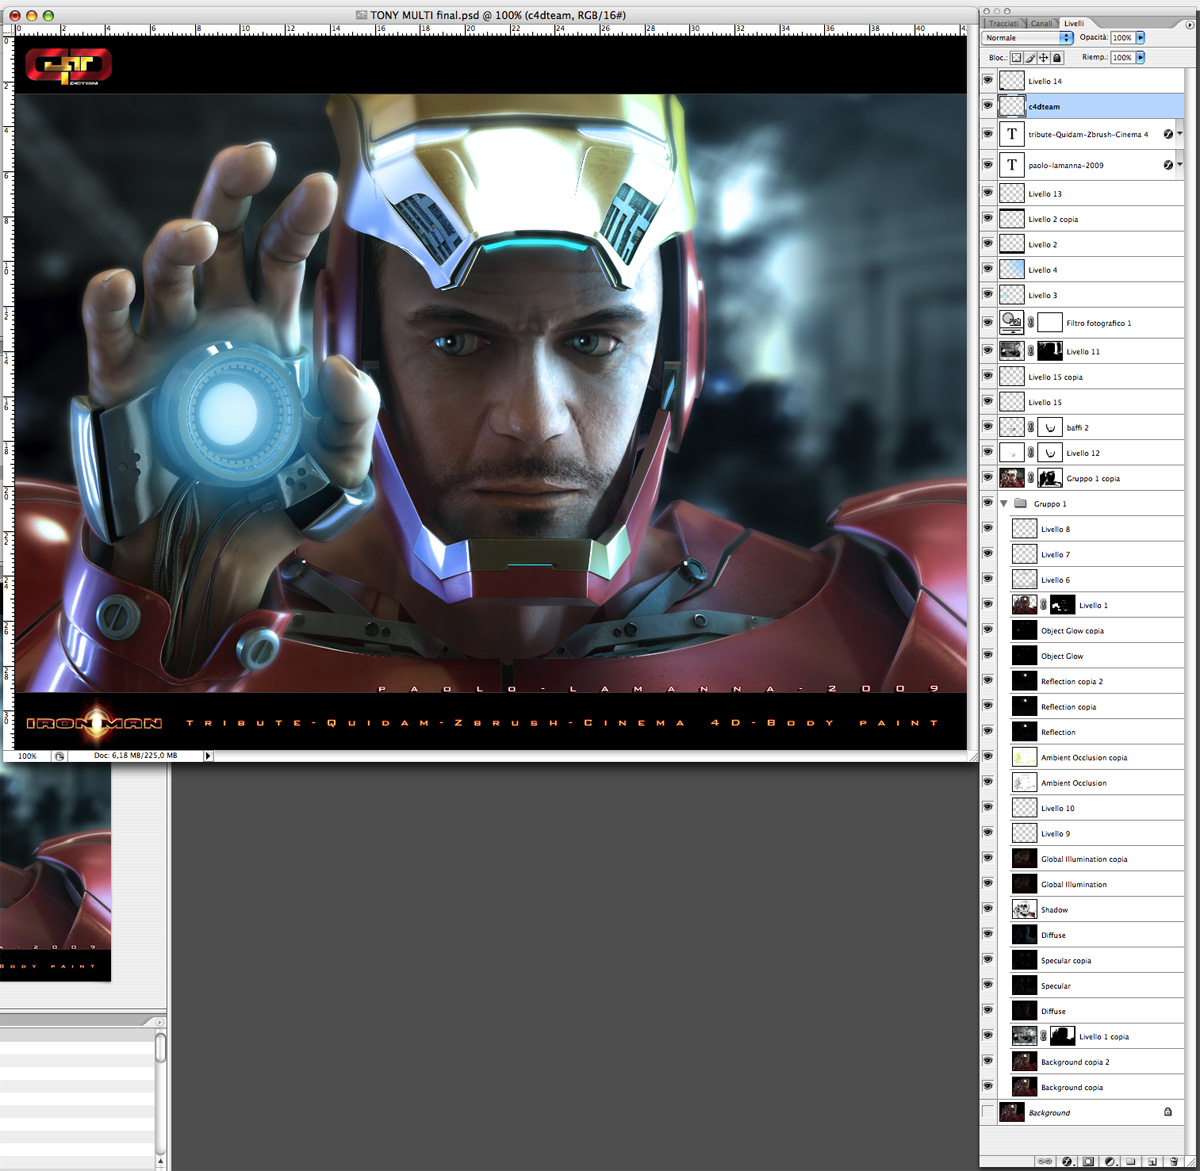This screenshot has height=1171, width=1200.
Task: Open the Normale blend mode dropdown
Action: click(1027, 38)
